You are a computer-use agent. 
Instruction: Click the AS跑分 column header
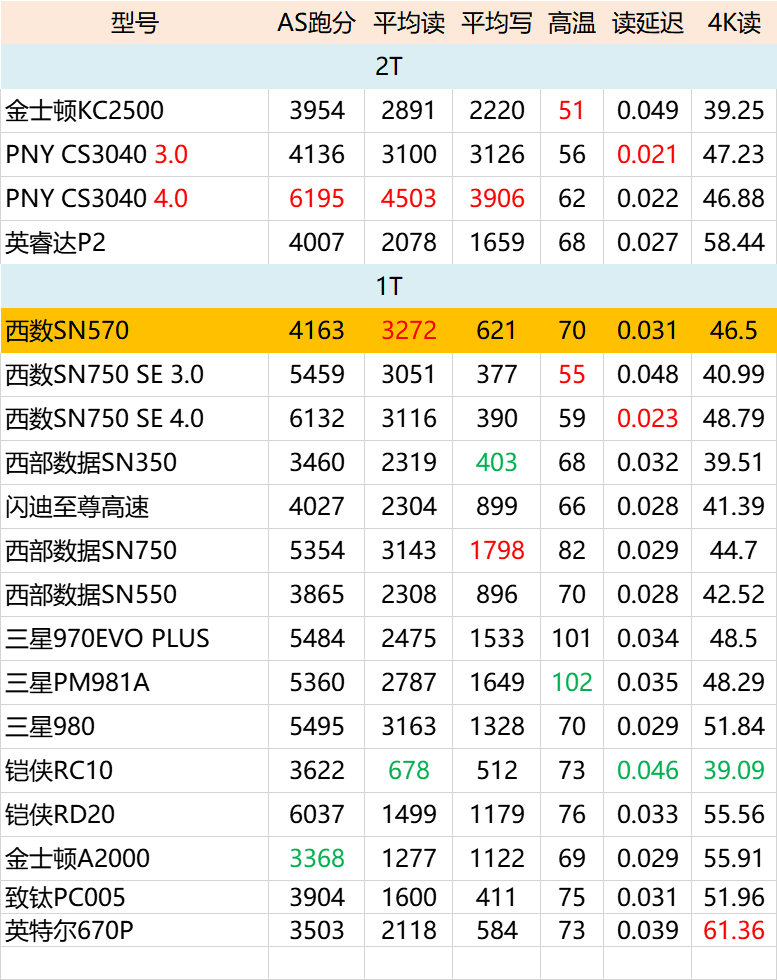316,23
